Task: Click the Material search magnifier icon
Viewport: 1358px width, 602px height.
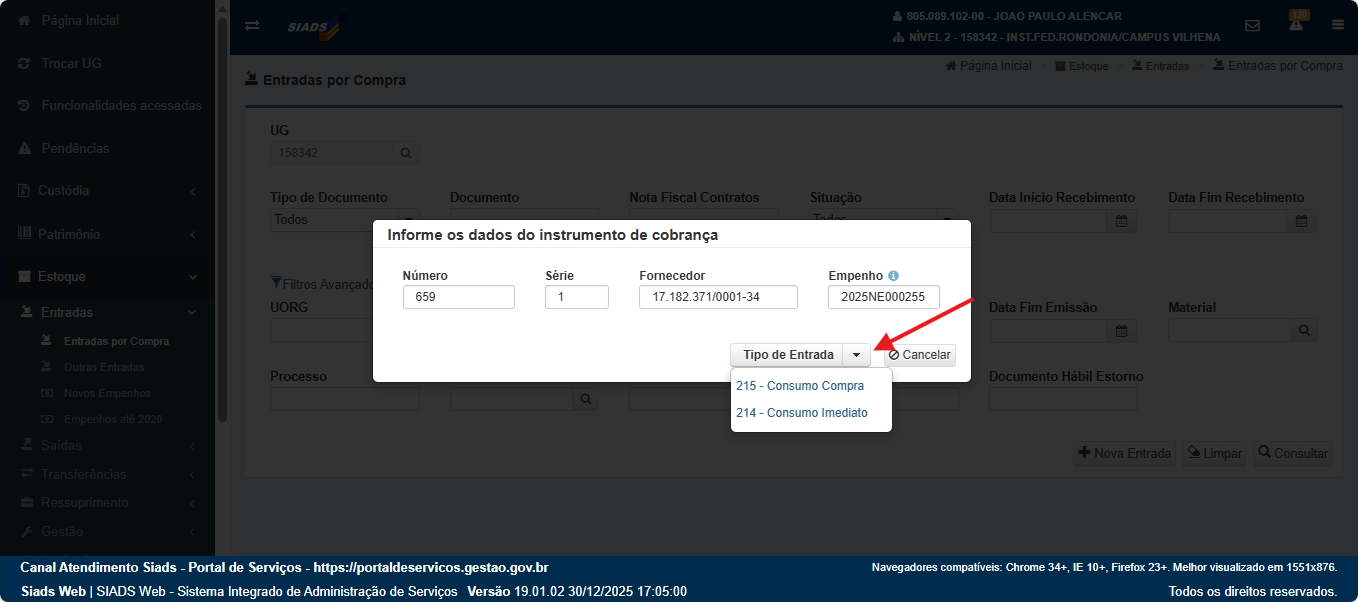Action: [x=1304, y=330]
